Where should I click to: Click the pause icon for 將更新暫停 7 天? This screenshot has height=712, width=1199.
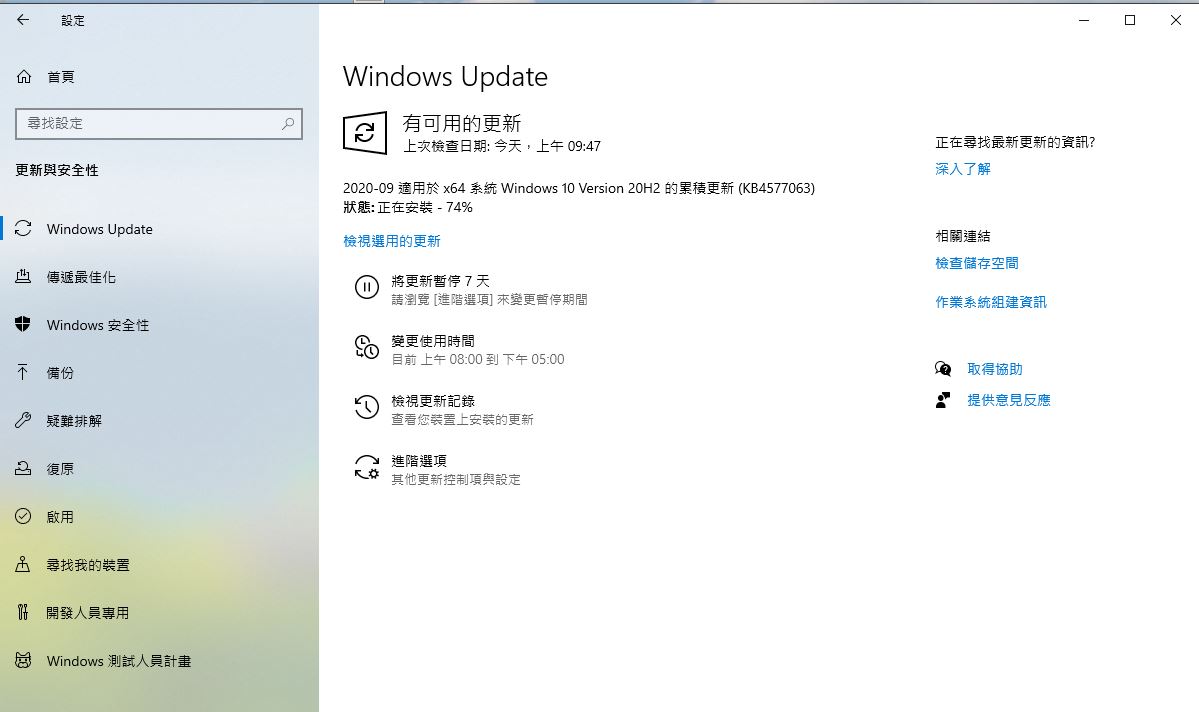(x=366, y=288)
